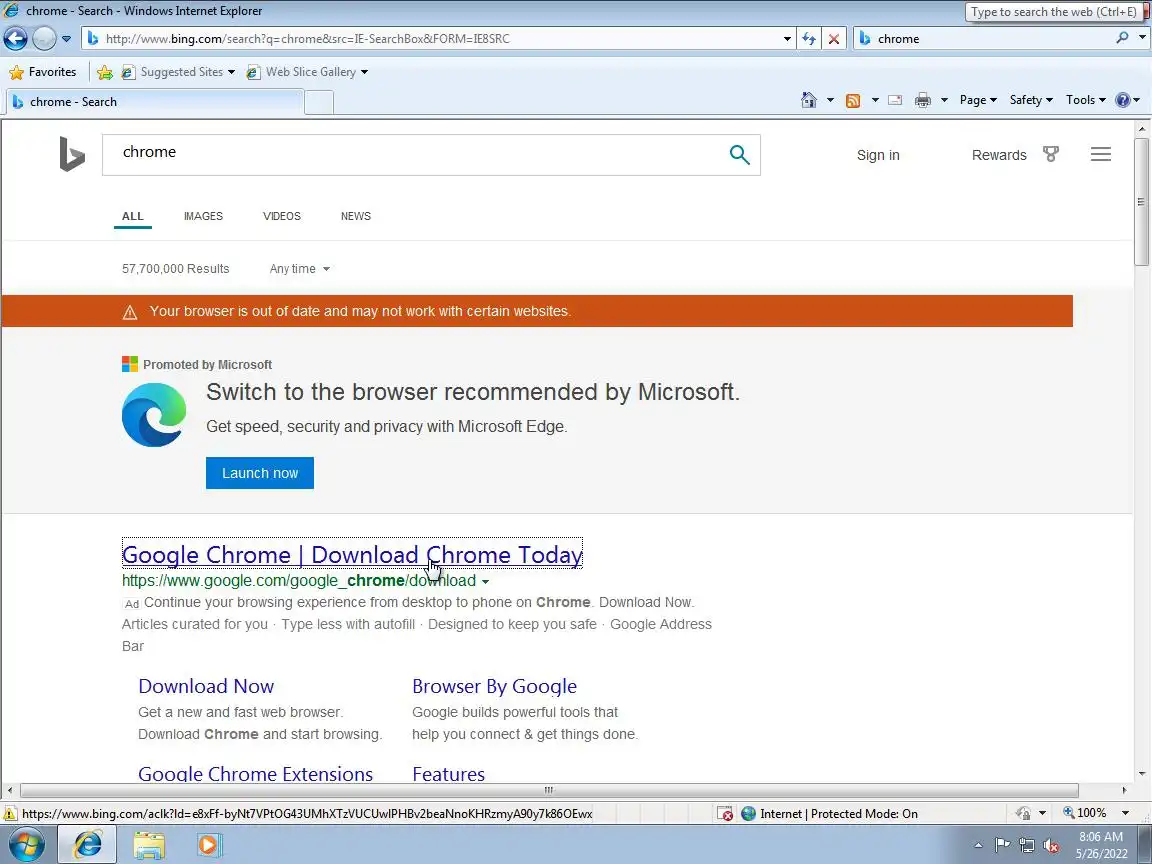Click the Refresh icon beside address bar

pos(809,38)
